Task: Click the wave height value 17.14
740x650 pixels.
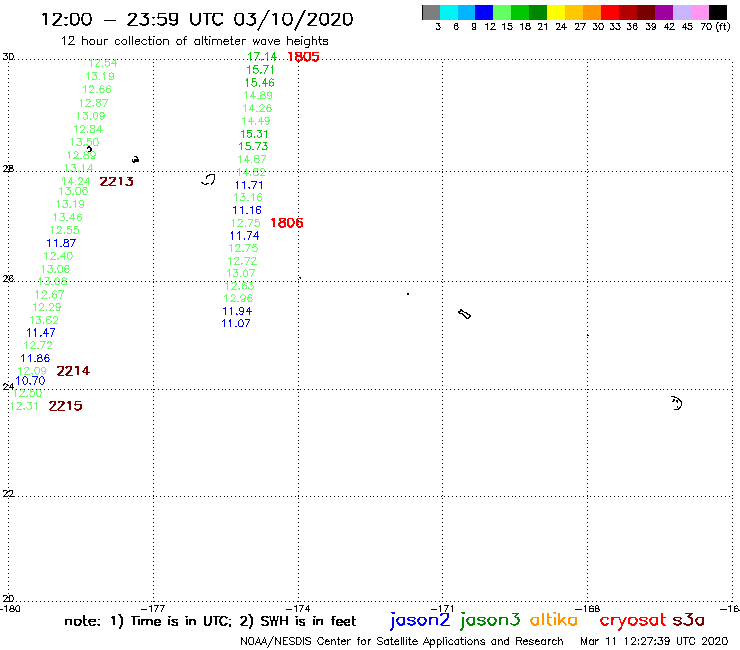Action: (261, 57)
